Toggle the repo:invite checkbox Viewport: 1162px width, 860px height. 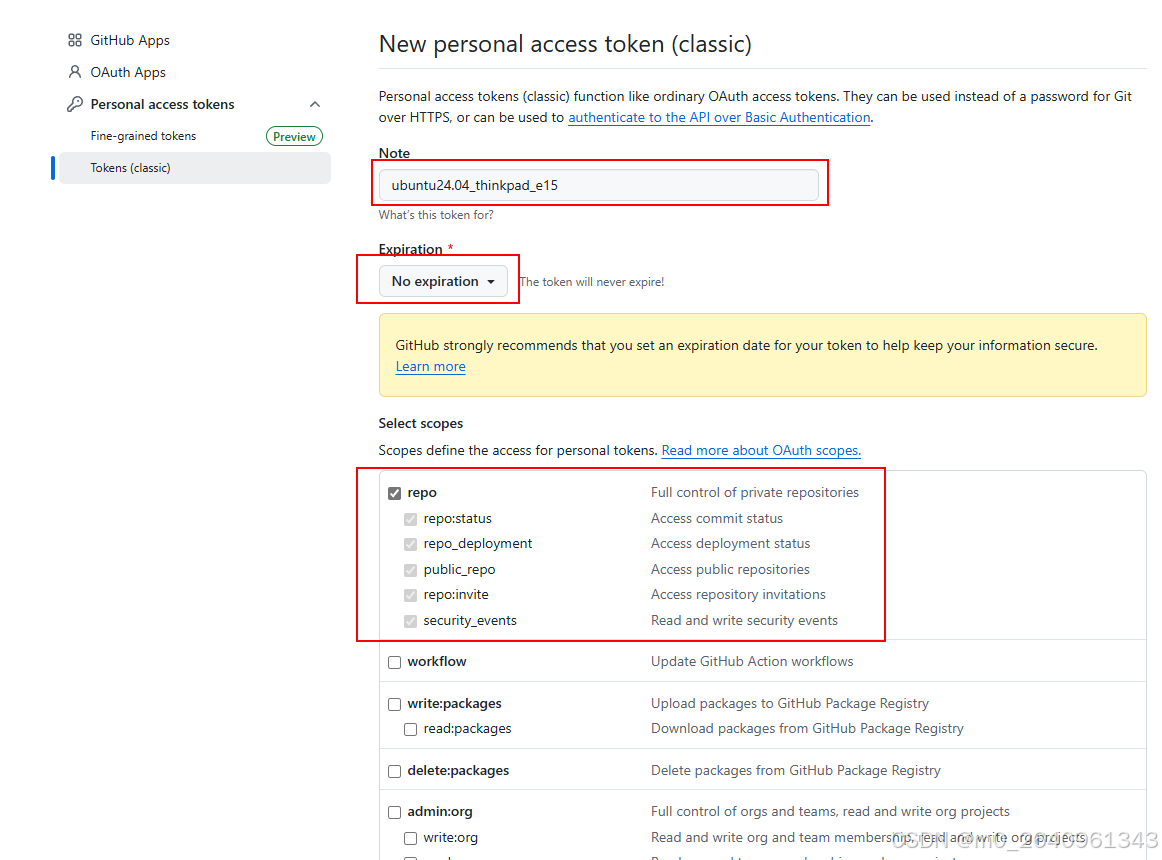pos(411,595)
